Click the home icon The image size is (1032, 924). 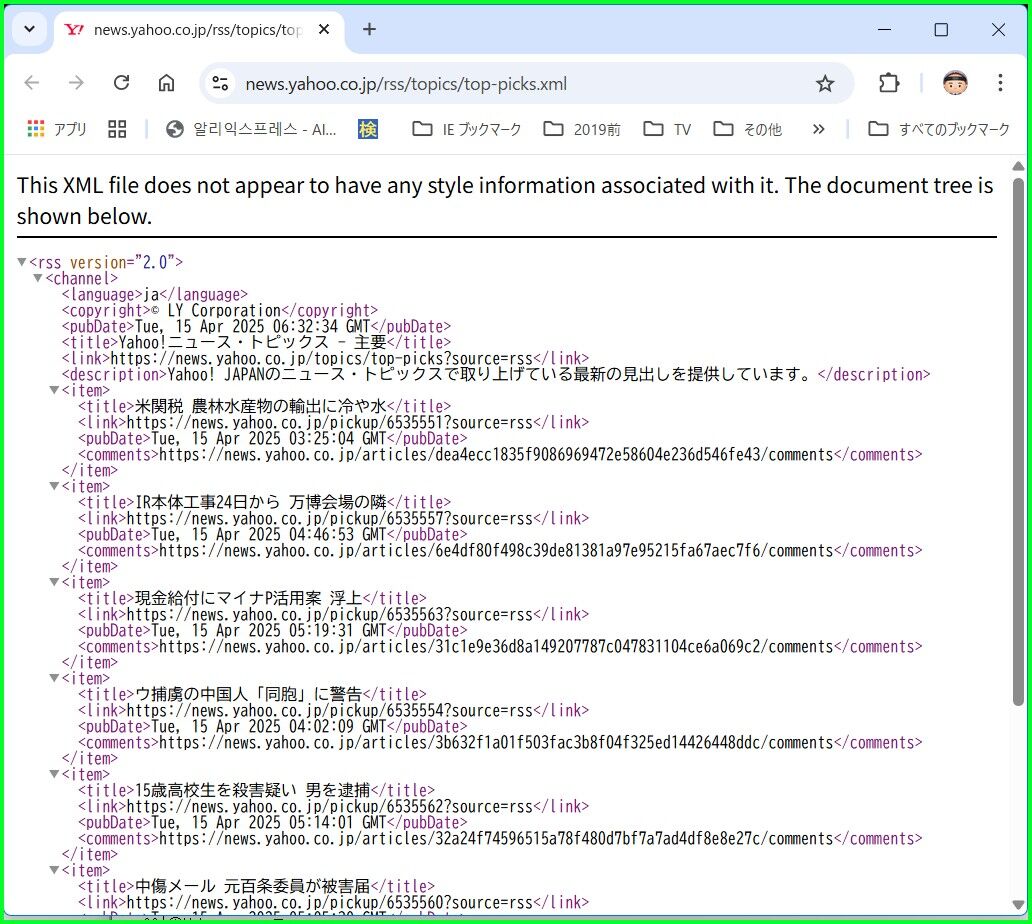click(x=166, y=83)
